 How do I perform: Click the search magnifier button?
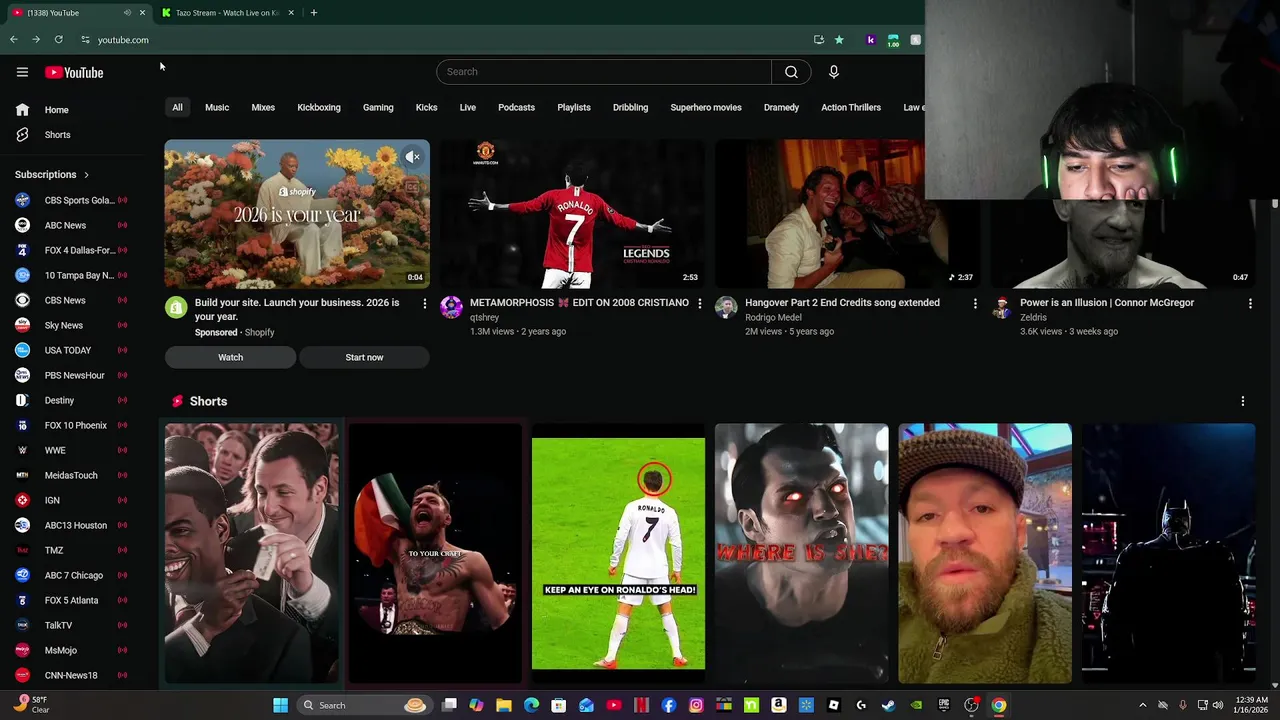pyautogui.click(x=791, y=72)
